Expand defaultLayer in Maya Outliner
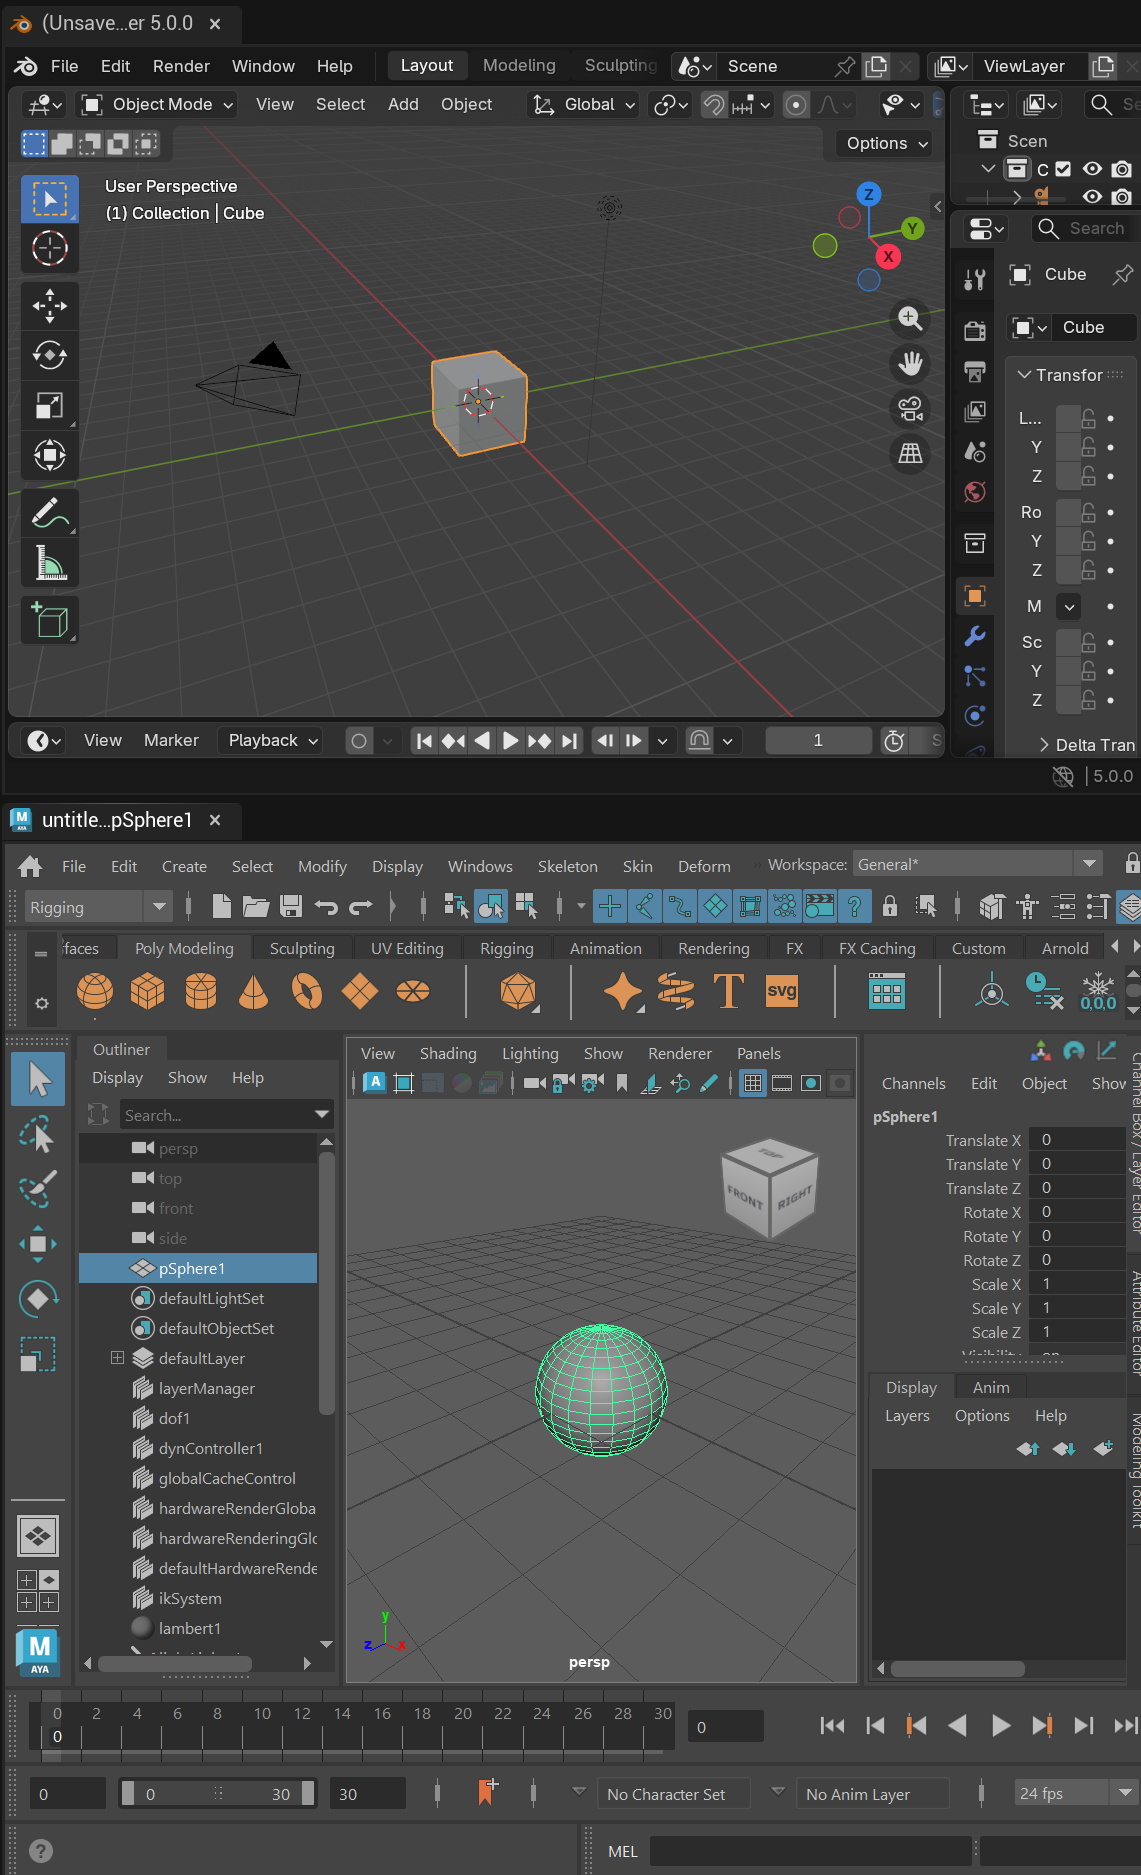The height and width of the screenshot is (1875, 1141). click(117, 1358)
